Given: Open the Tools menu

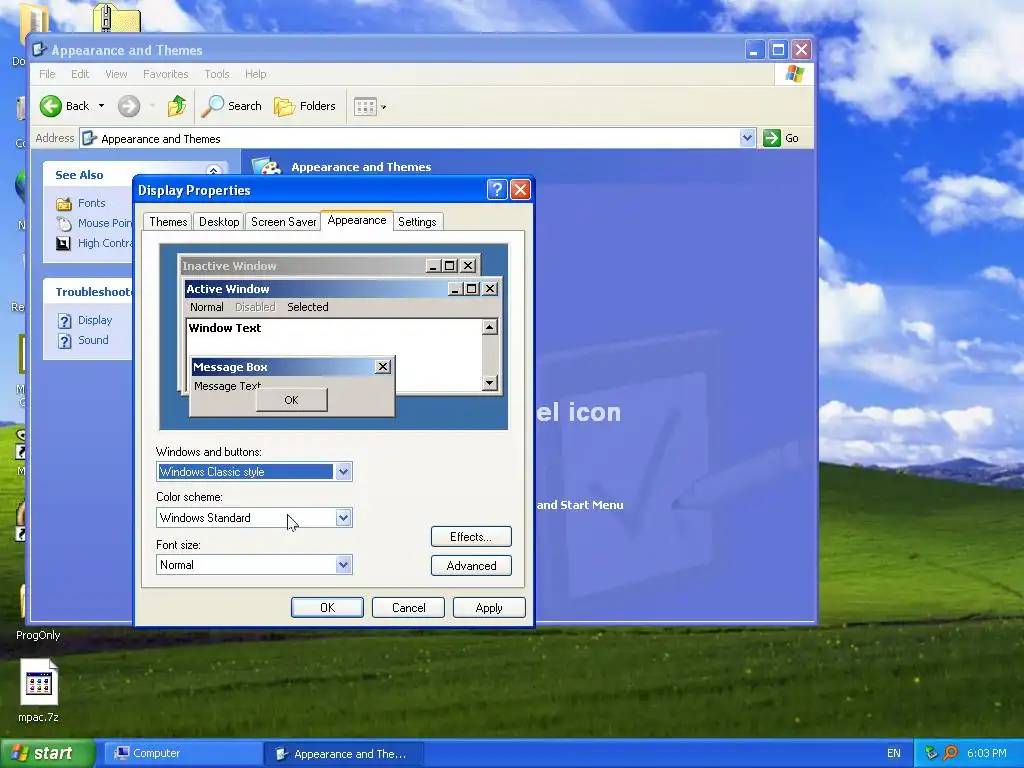Looking at the screenshot, I should 217,74.
